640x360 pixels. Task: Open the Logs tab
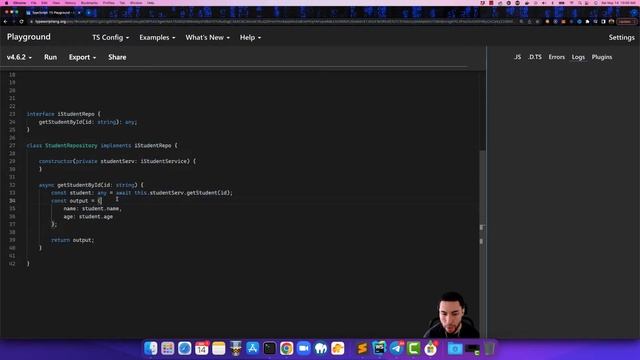pos(578,57)
